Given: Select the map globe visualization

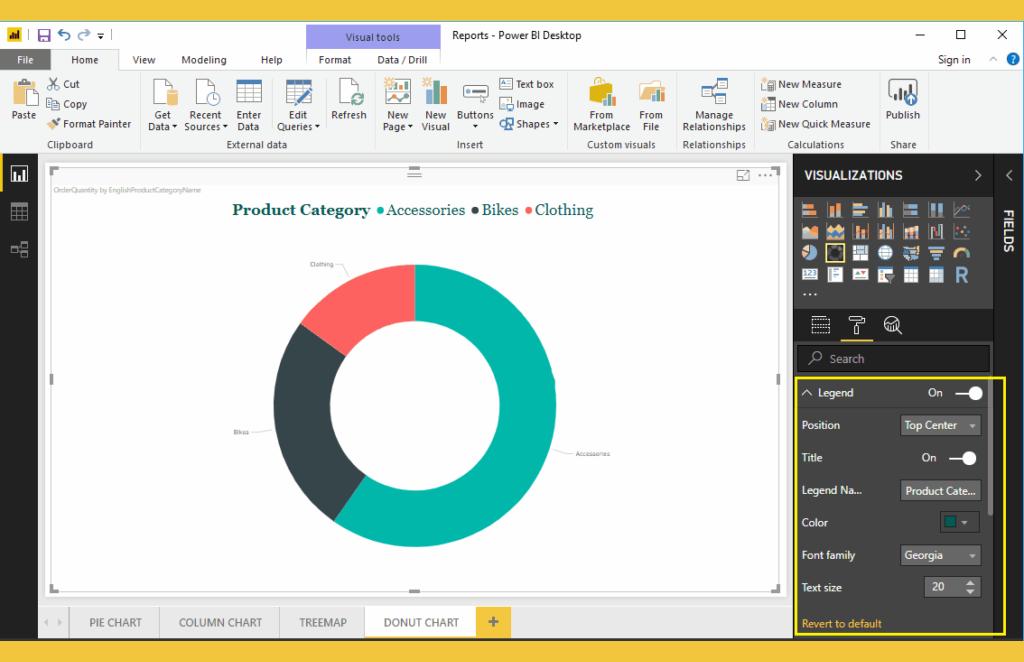Looking at the screenshot, I should [886, 253].
